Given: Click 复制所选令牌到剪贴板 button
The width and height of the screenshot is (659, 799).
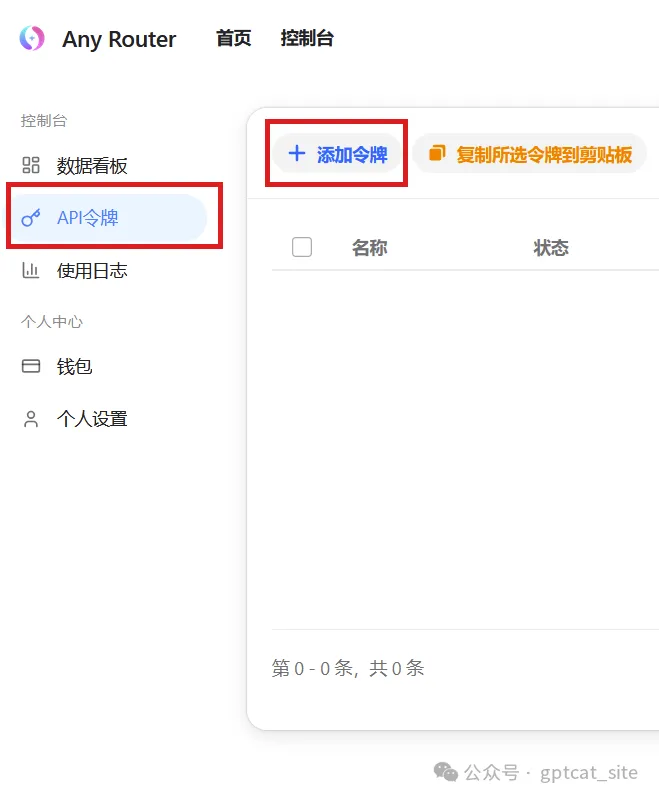Looking at the screenshot, I should pyautogui.click(x=530, y=154).
